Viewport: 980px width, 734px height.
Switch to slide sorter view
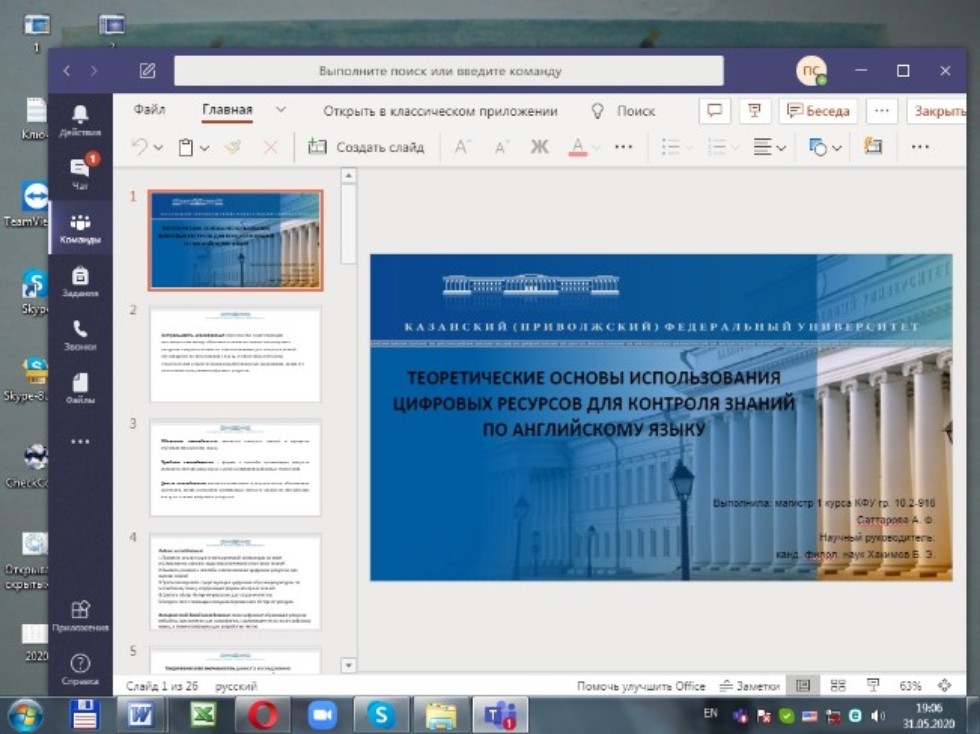coord(838,685)
